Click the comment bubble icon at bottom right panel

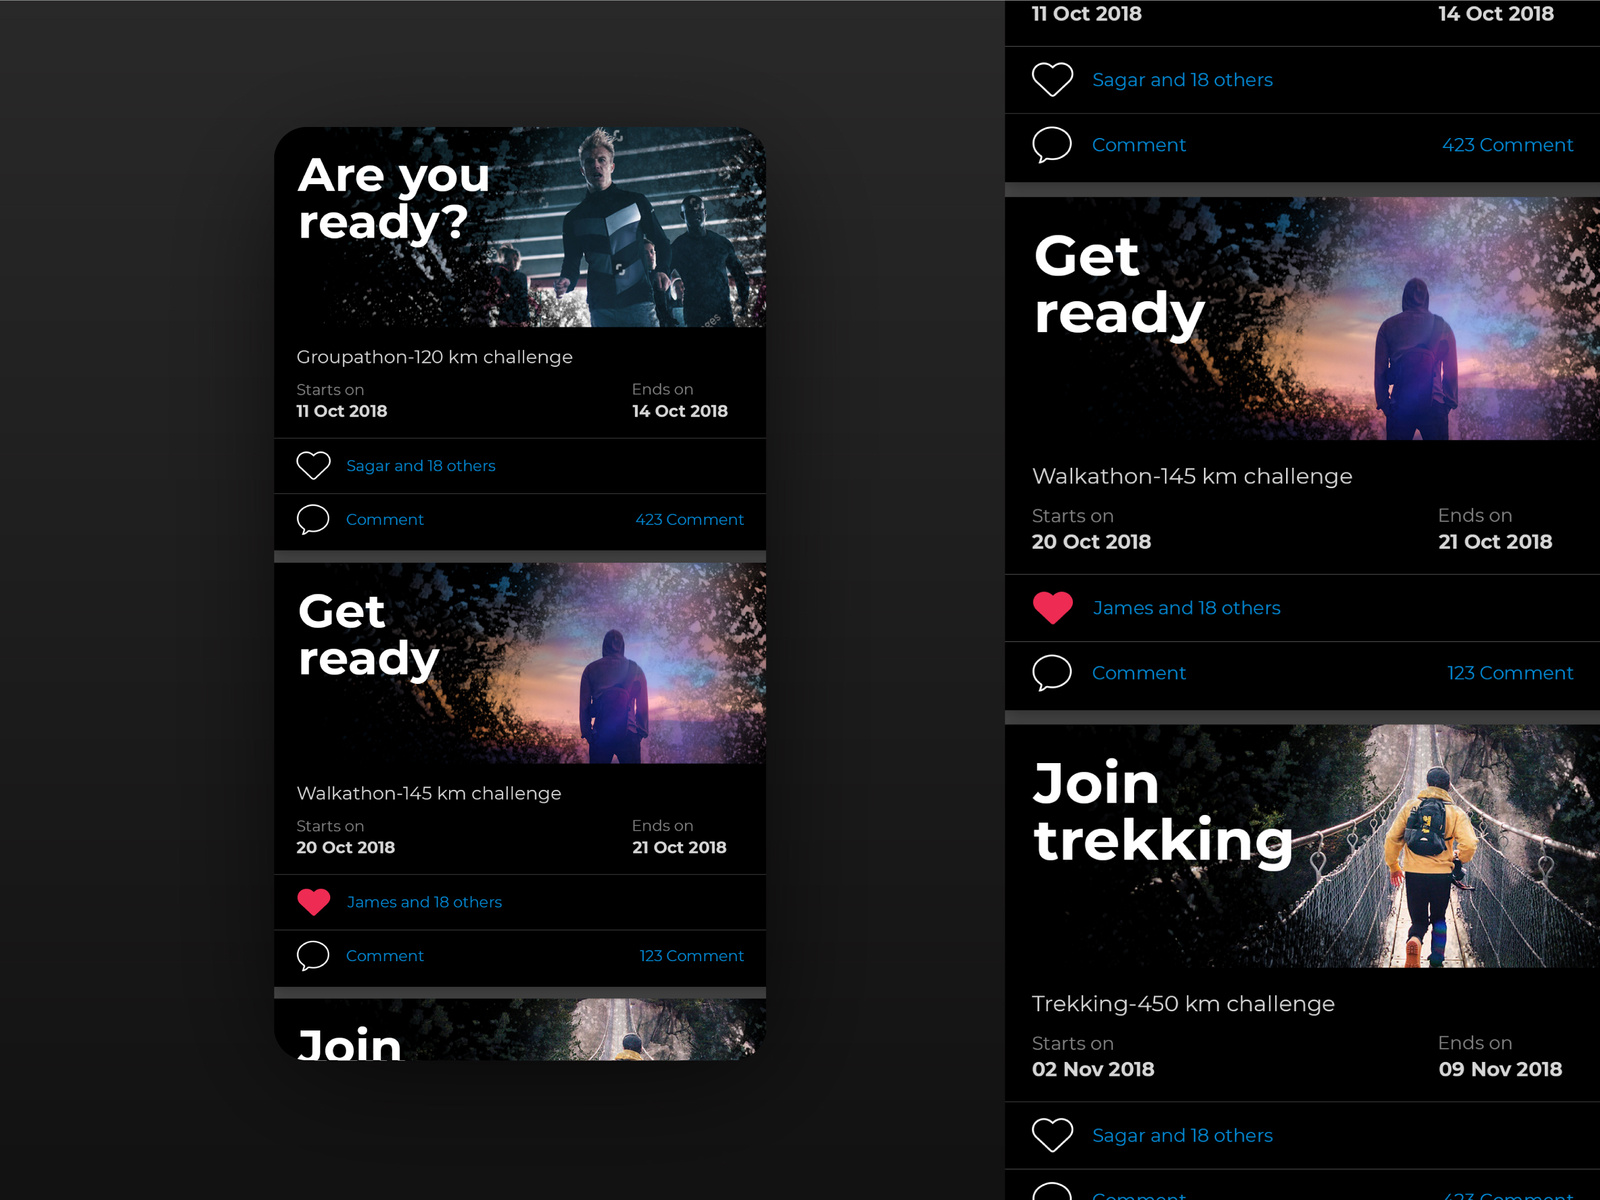point(1052,1192)
